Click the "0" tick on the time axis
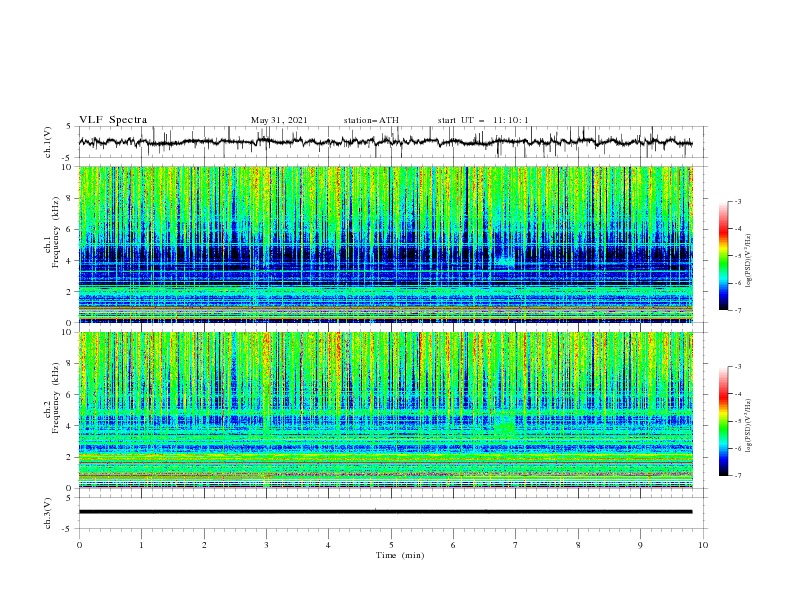 pos(79,545)
